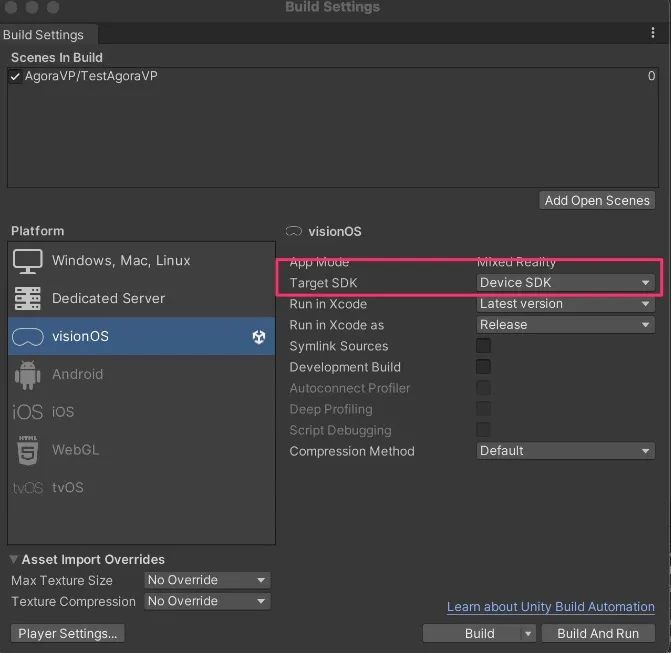Enable the Symlink Sources checkbox
This screenshot has height=653, width=671.
point(483,346)
